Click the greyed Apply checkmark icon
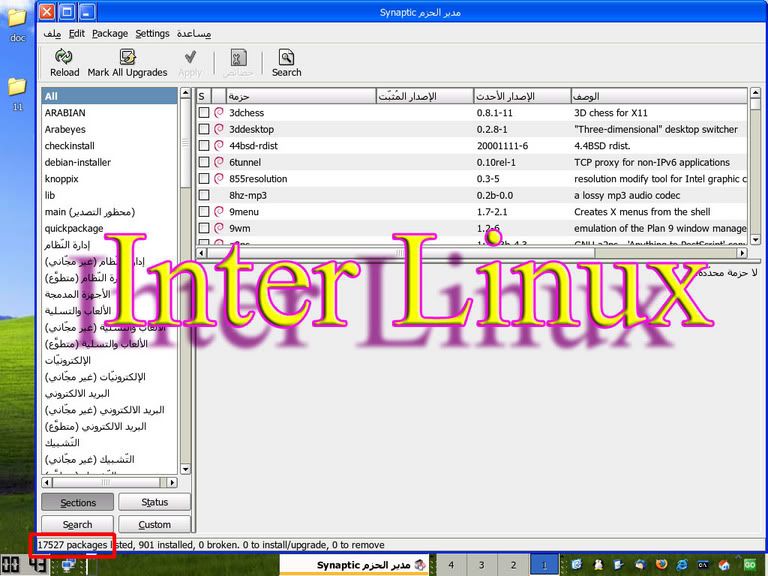 click(x=190, y=57)
